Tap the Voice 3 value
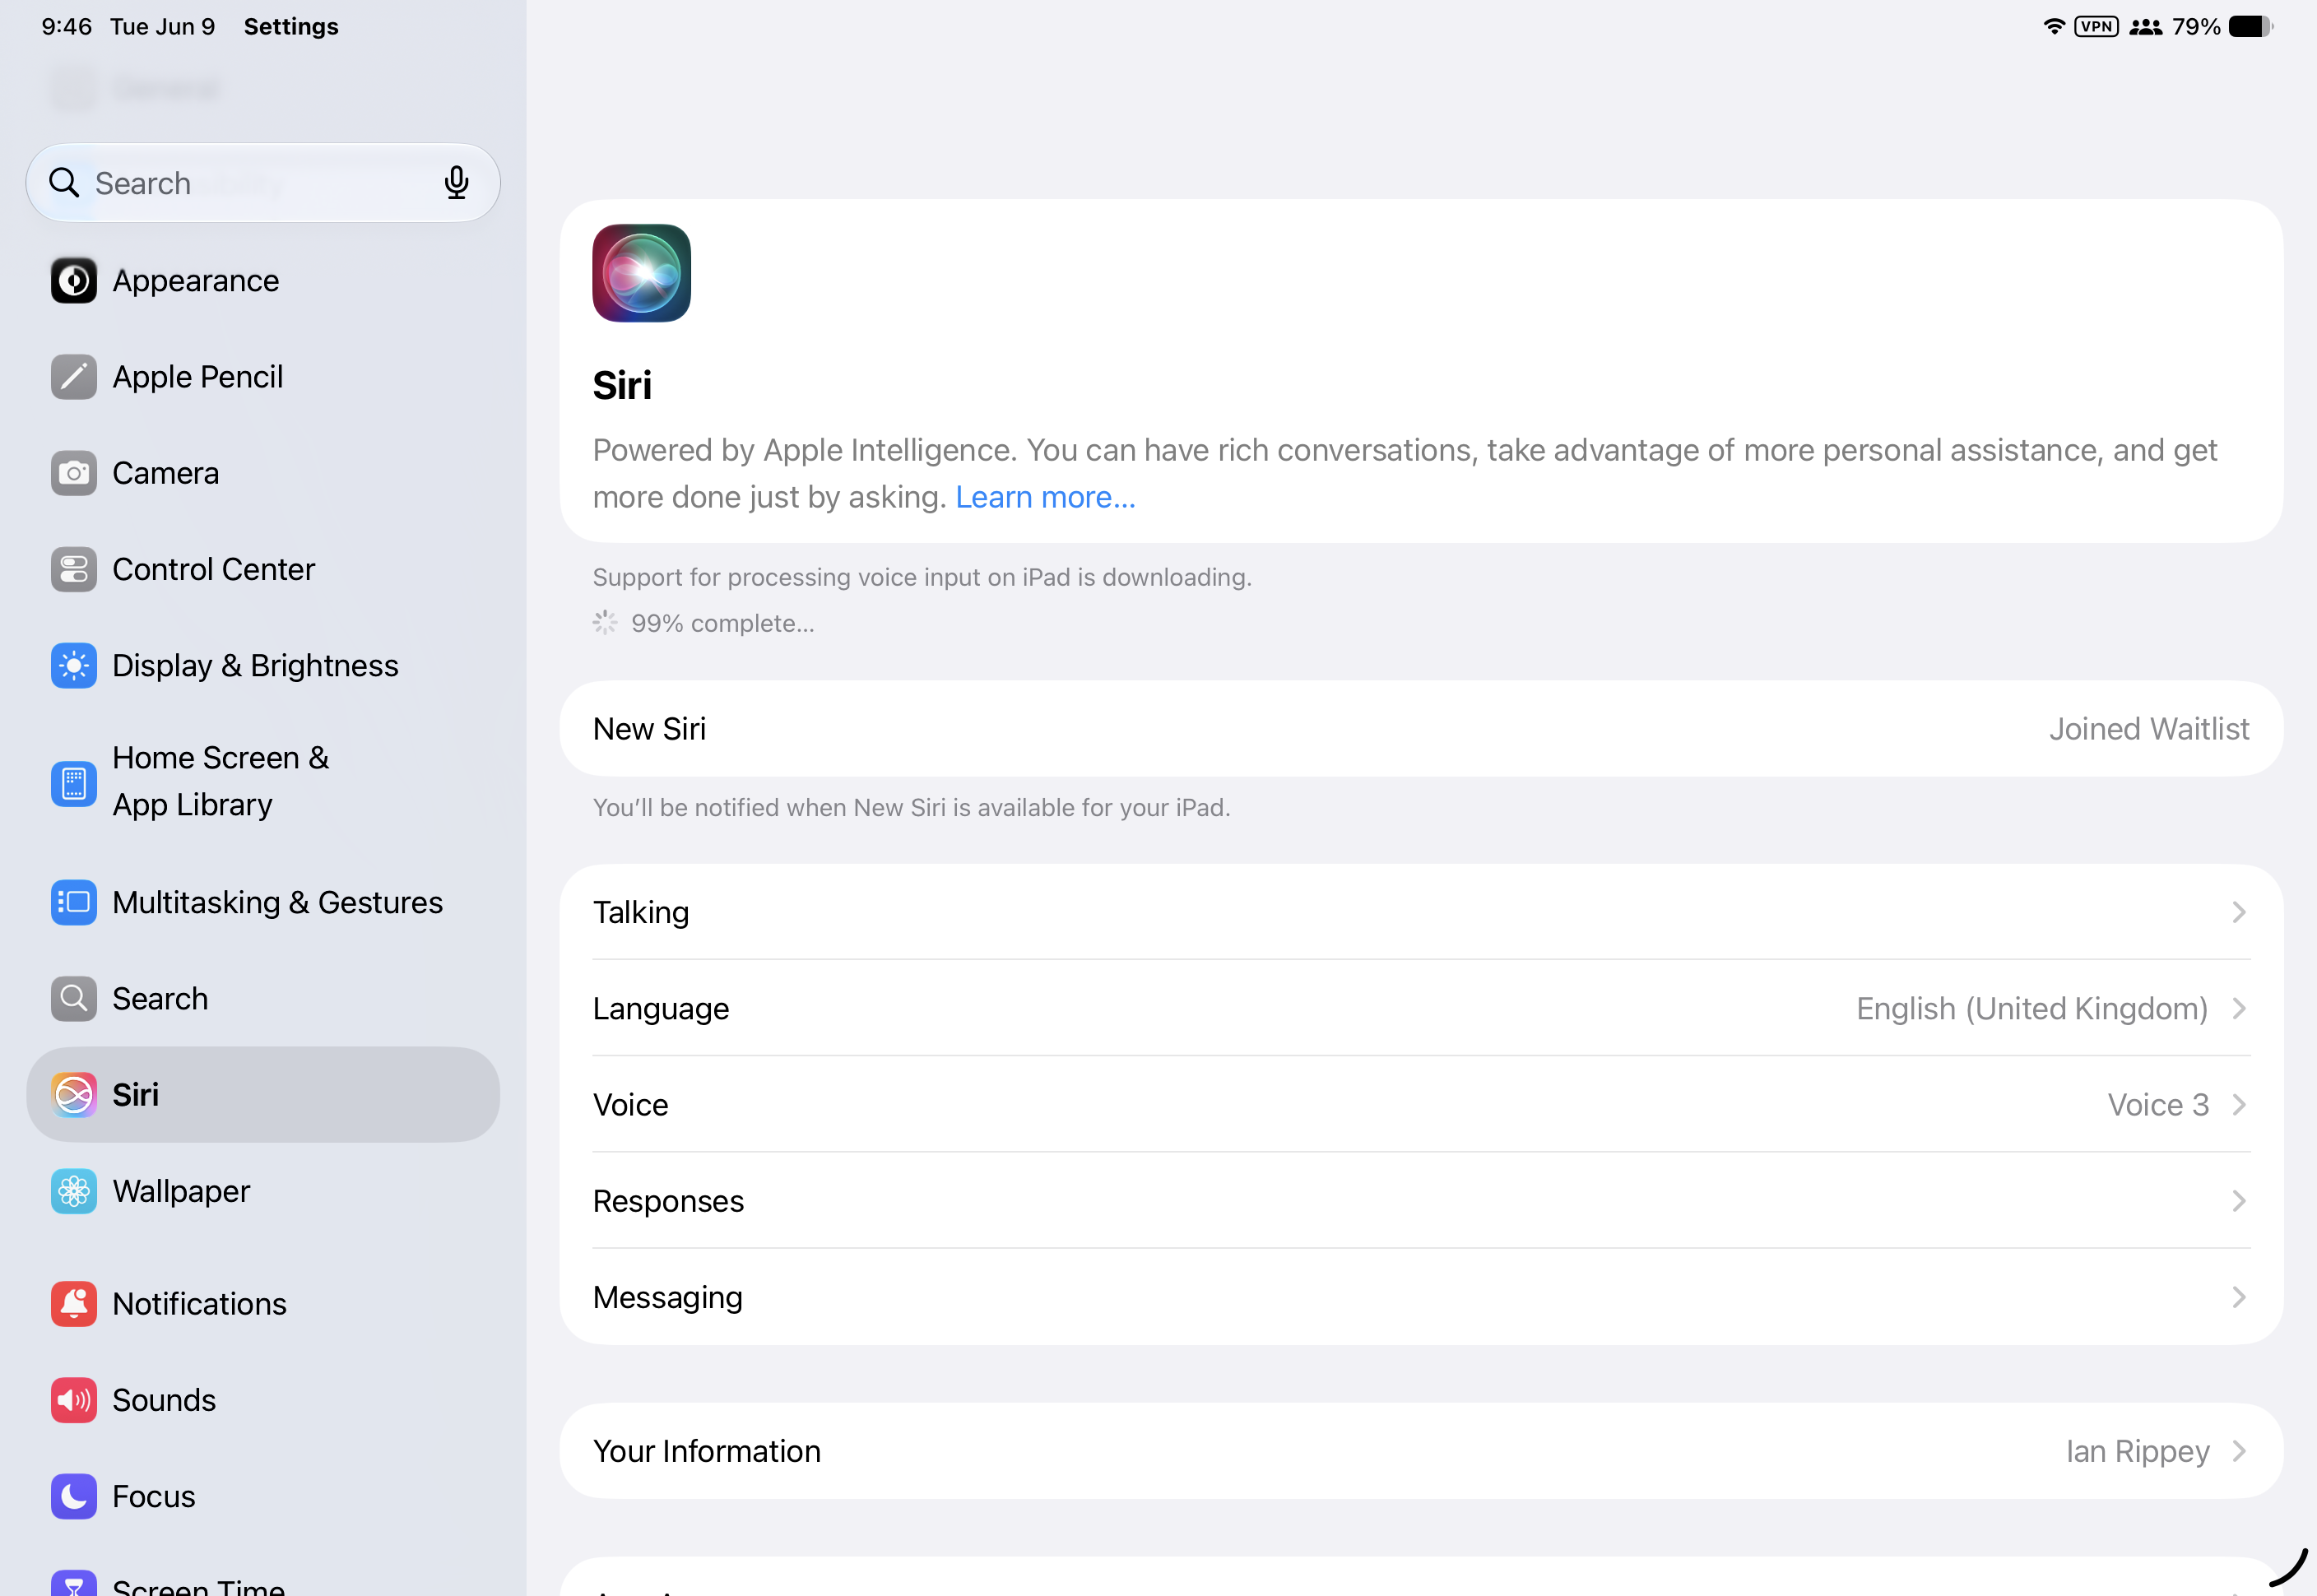Image resolution: width=2317 pixels, height=1596 pixels. tap(2158, 1104)
